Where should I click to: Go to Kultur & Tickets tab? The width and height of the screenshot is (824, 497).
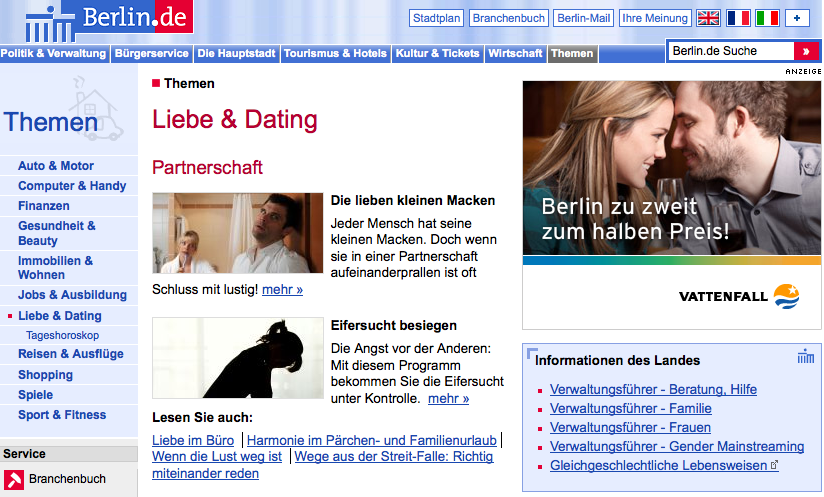click(437, 54)
